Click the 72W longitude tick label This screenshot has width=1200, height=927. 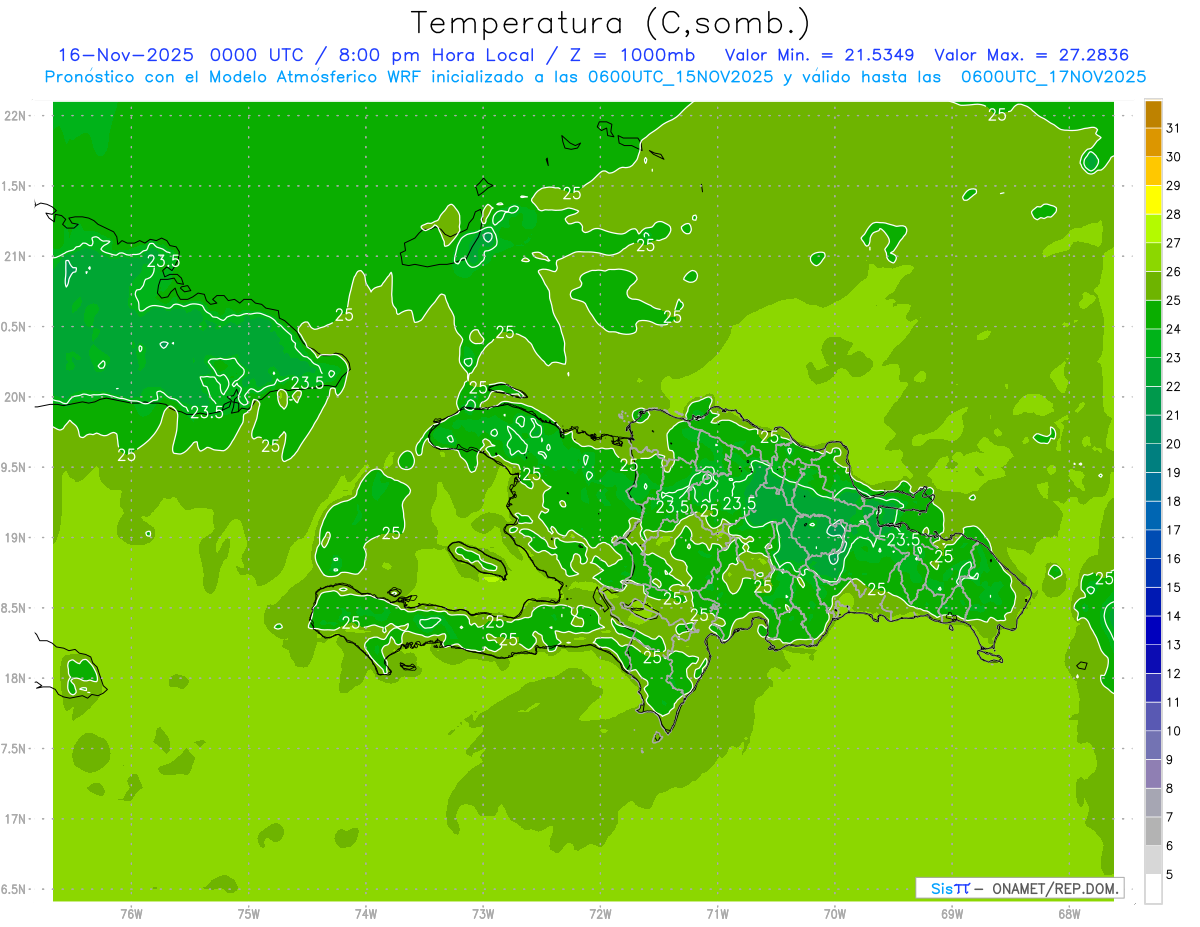(x=600, y=913)
